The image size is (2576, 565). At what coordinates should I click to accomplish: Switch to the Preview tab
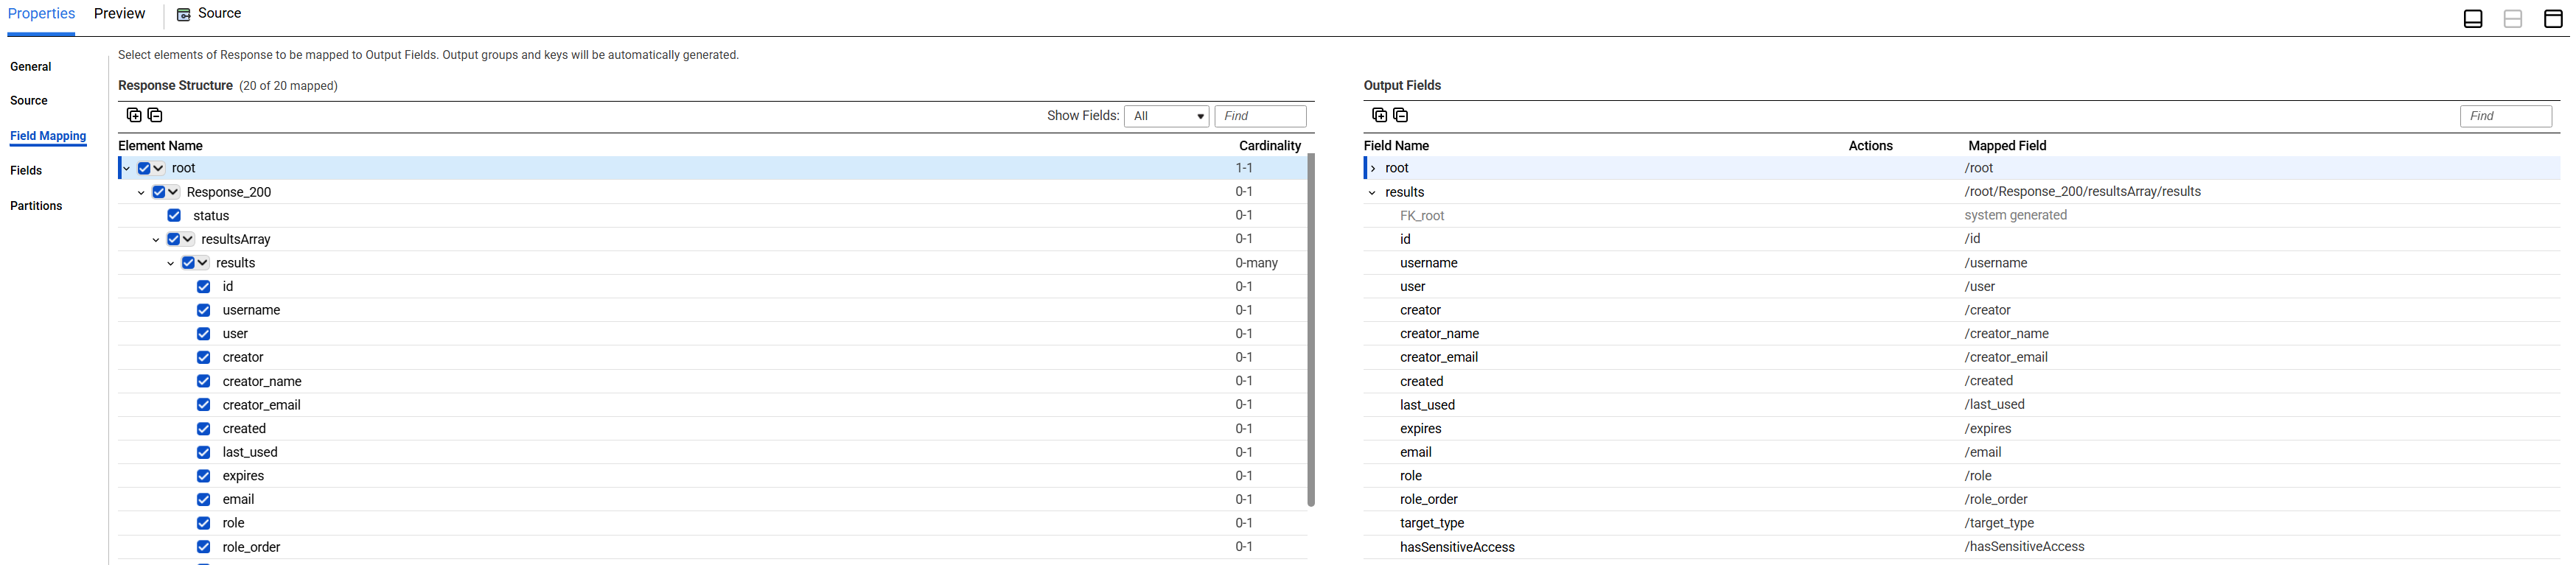click(120, 14)
